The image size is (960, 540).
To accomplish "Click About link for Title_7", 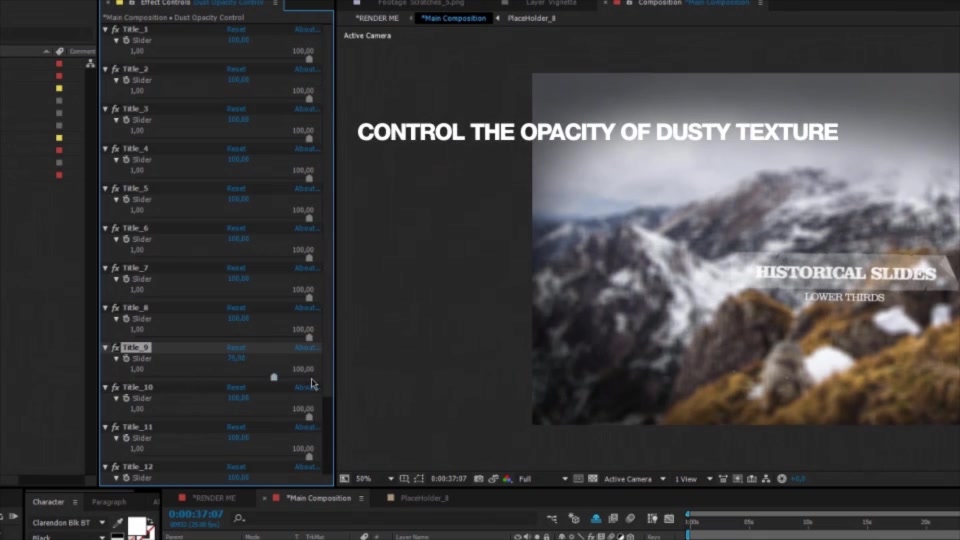I will [307, 268].
